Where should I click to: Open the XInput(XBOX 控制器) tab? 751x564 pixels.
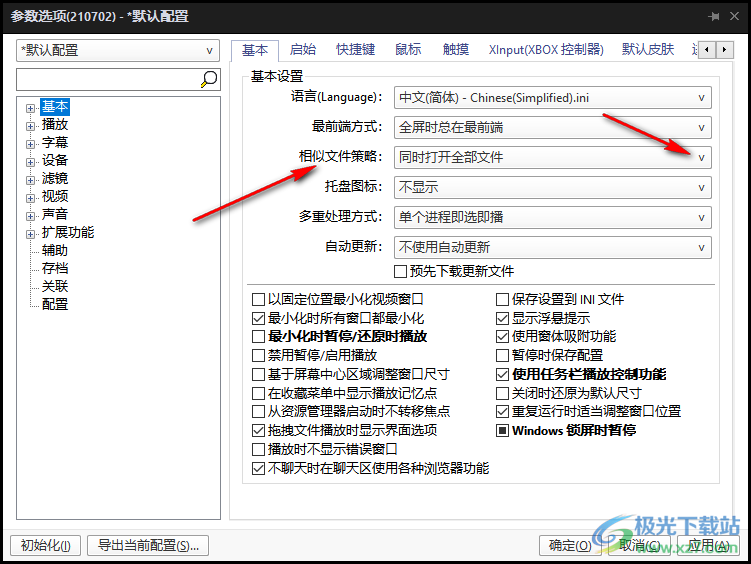(546, 50)
